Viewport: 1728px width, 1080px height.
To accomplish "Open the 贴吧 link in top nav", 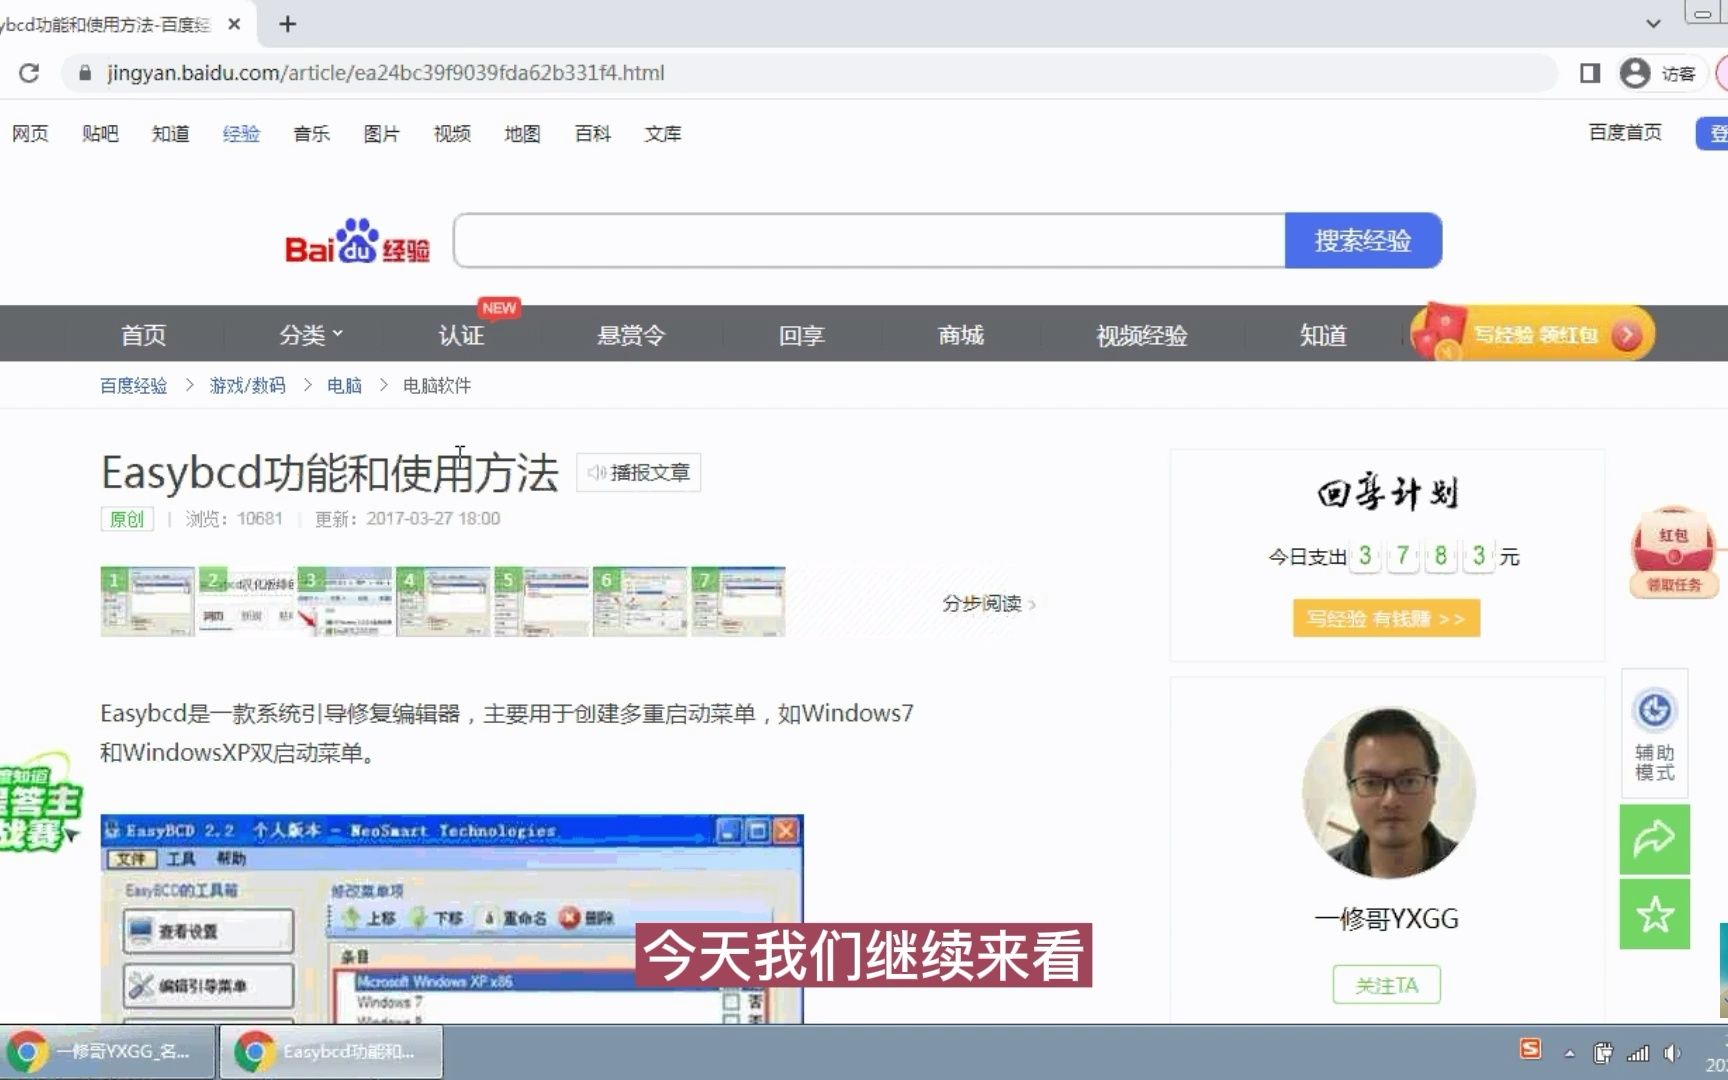I will (100, 133).
